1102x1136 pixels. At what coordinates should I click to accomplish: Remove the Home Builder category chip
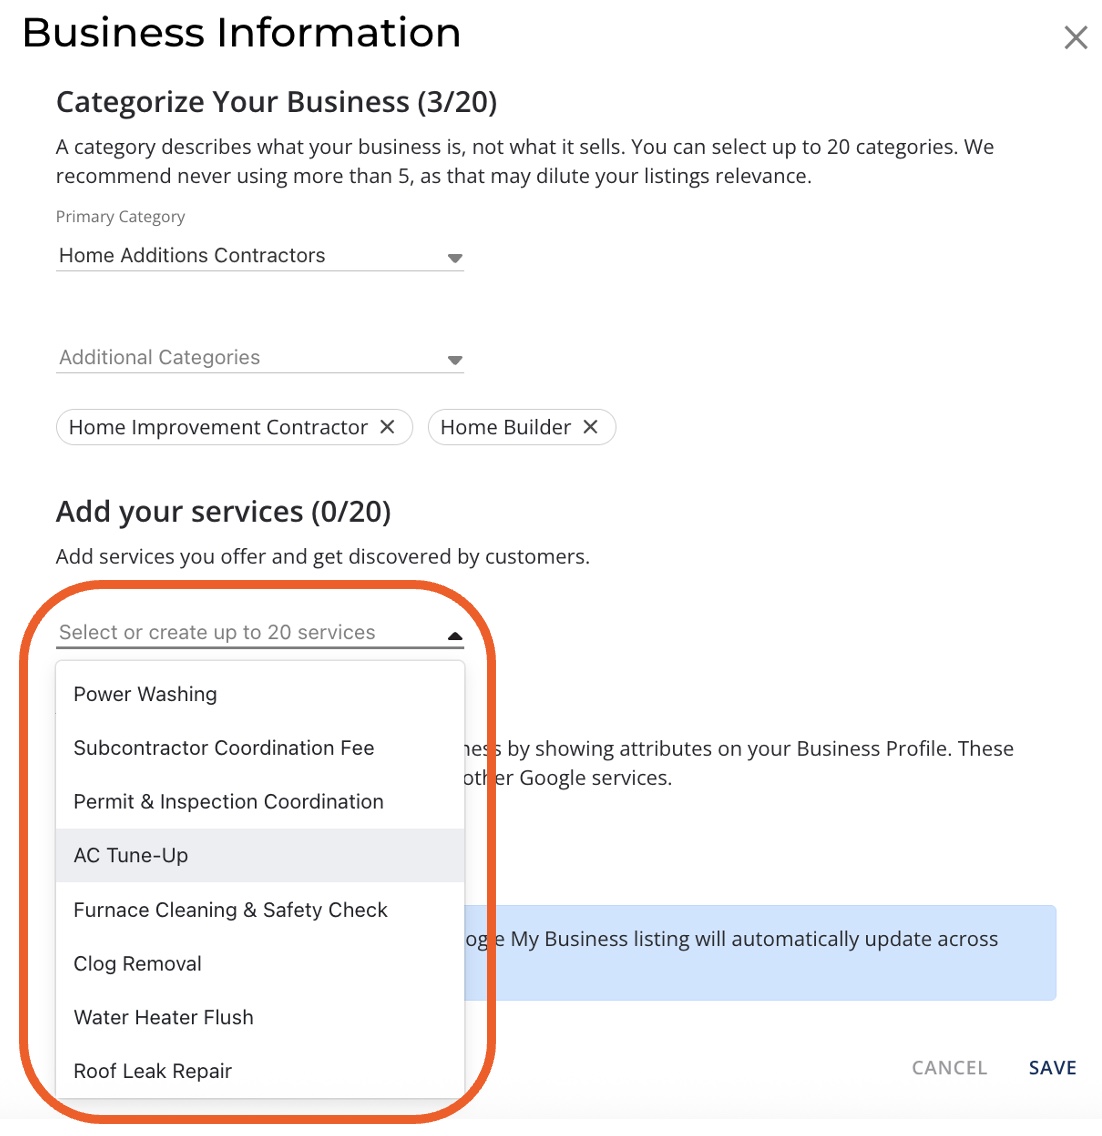click(x=591, y=427)
